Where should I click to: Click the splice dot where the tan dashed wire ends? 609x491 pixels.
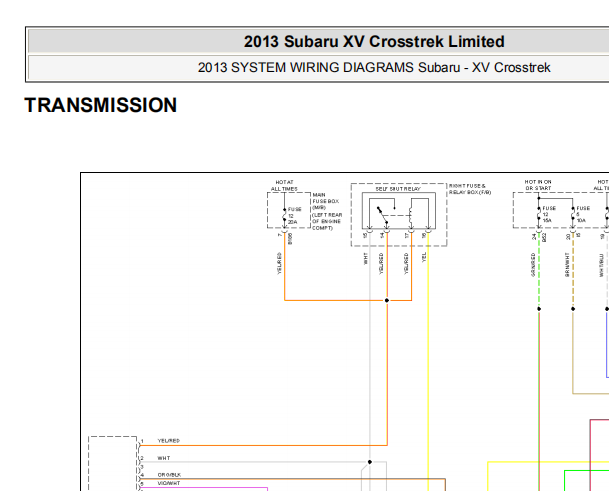tap(573, 309)
